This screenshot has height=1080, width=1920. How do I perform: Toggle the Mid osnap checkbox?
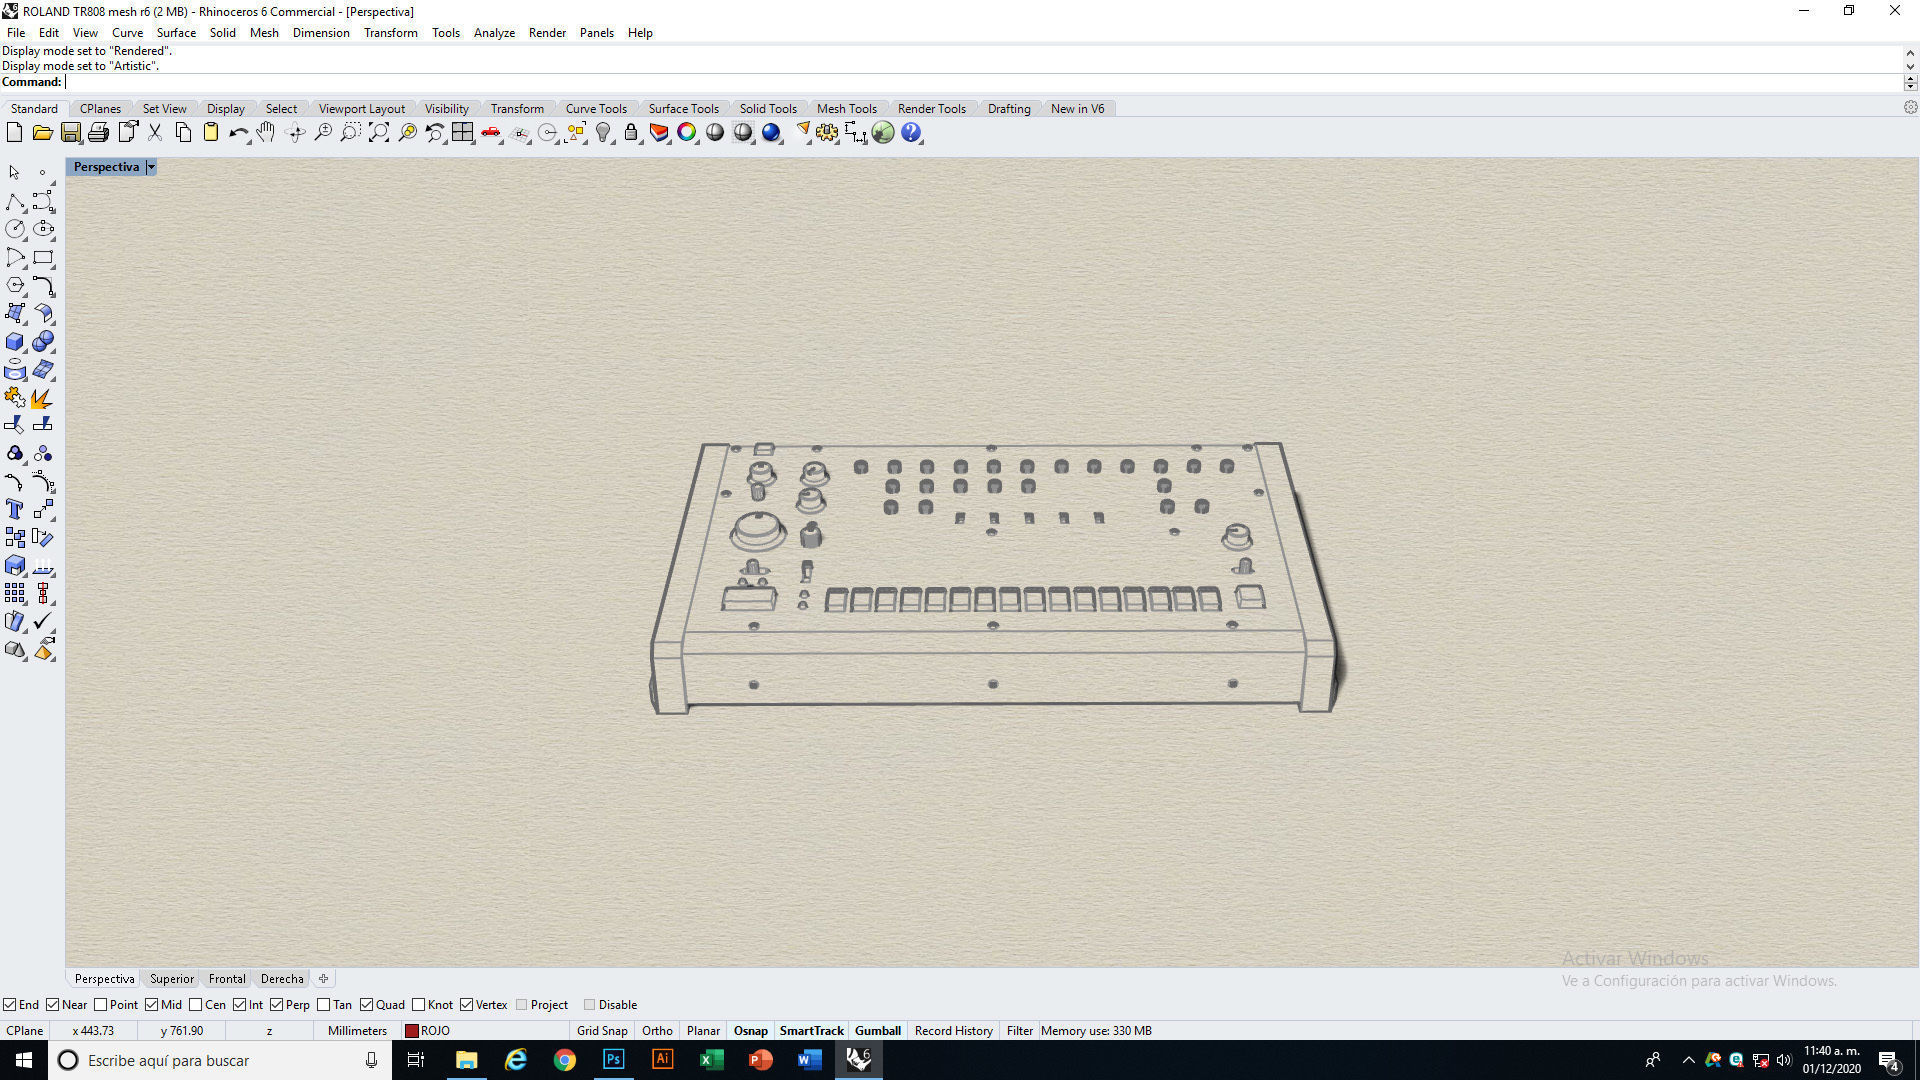coord(151,1005)
